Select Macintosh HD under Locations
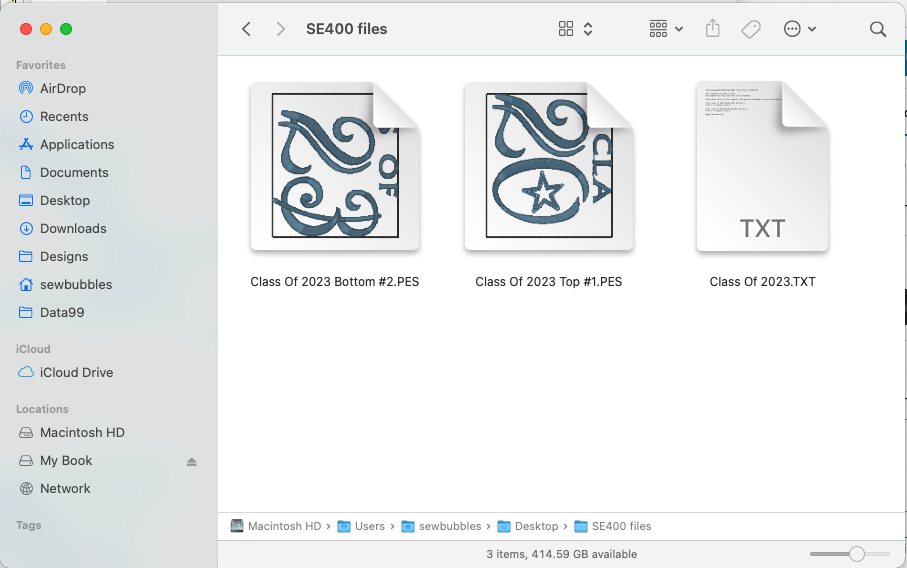This screenshot has width=907, height=568. pos(81,432)
